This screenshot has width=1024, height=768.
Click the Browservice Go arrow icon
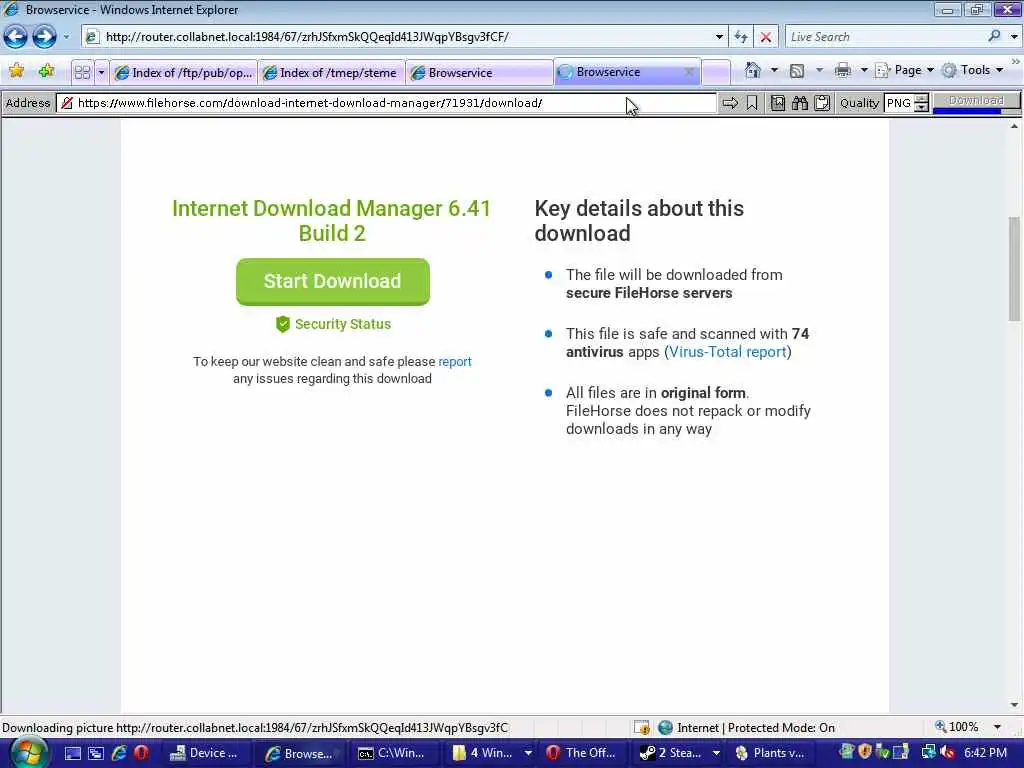point(730,103)
